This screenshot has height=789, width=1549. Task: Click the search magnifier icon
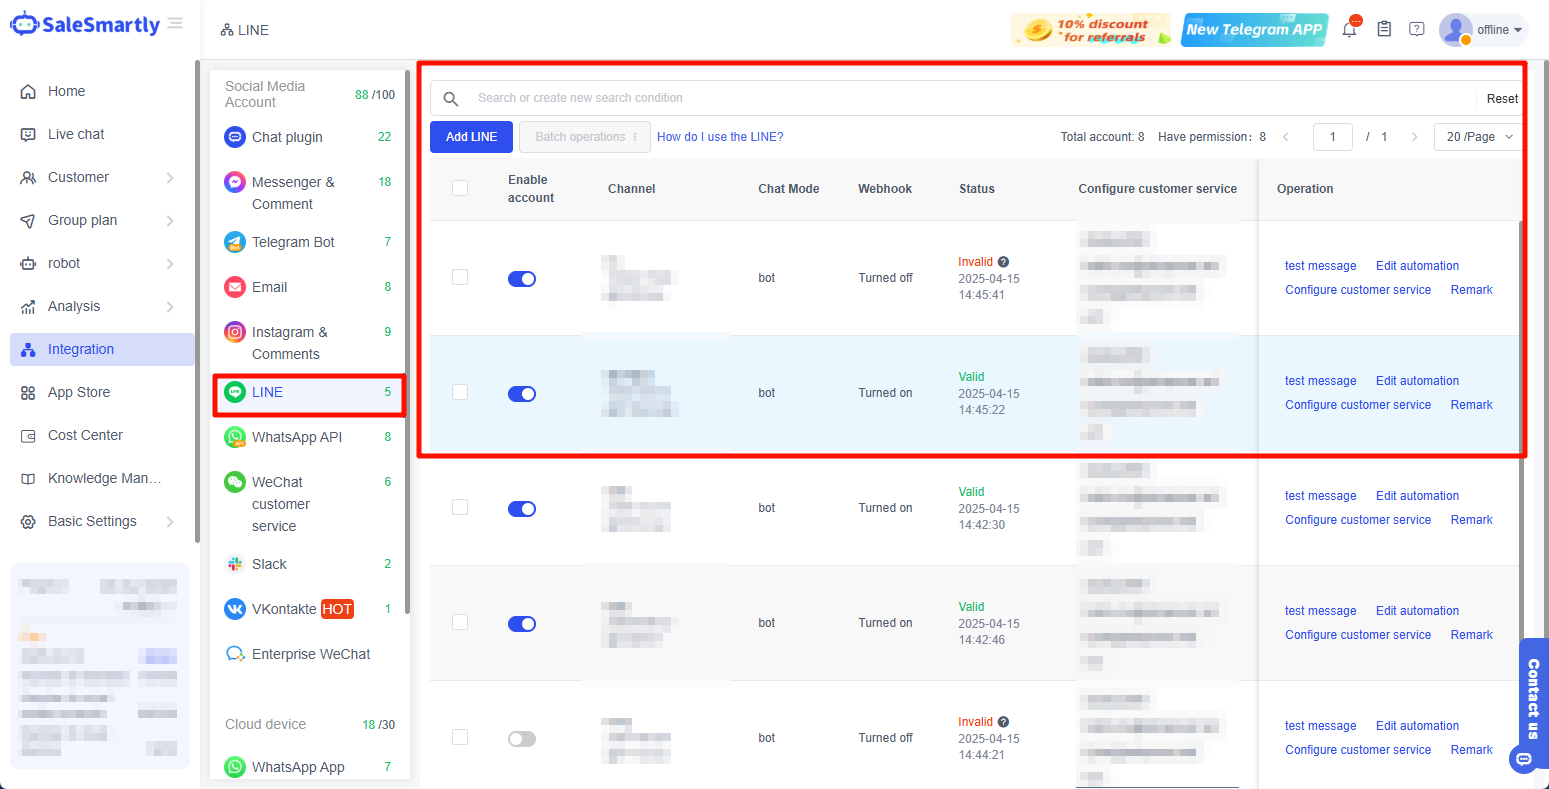point(451,99)
